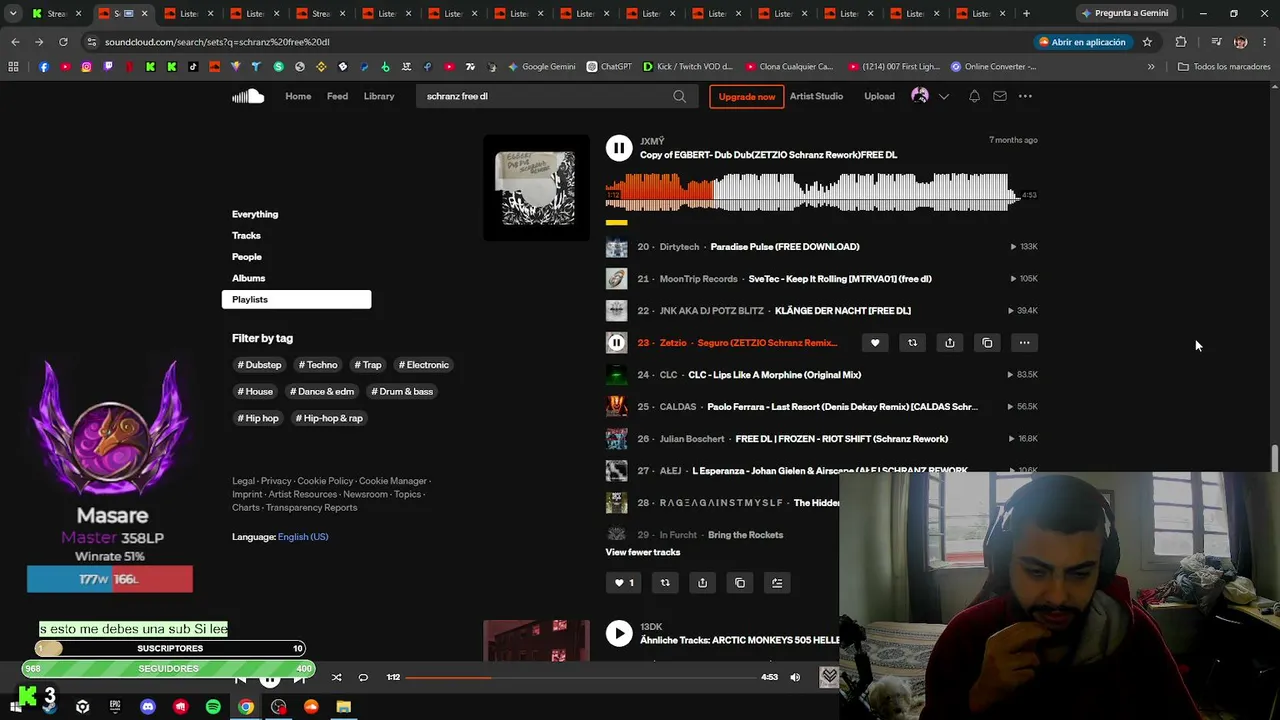Collapse list with View fewer tracks

tap(643, 552)
